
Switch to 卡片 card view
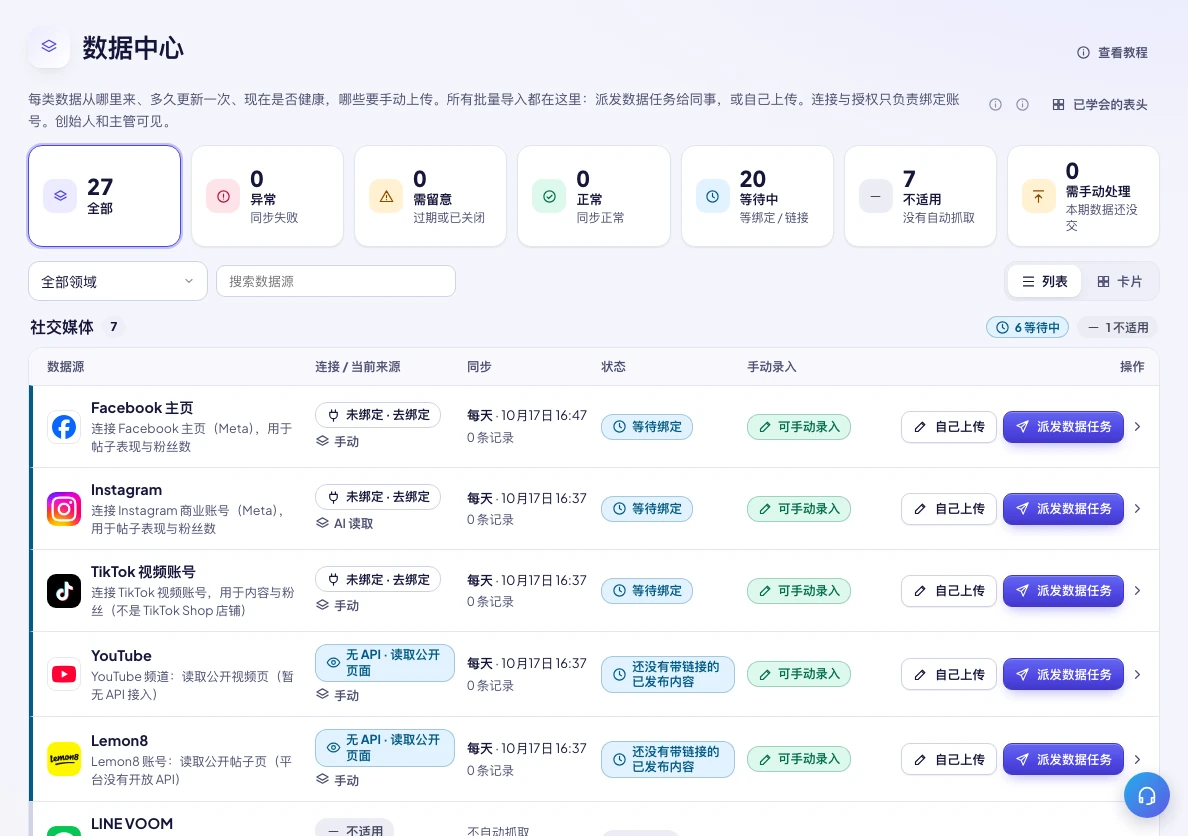click(1120, 281)
